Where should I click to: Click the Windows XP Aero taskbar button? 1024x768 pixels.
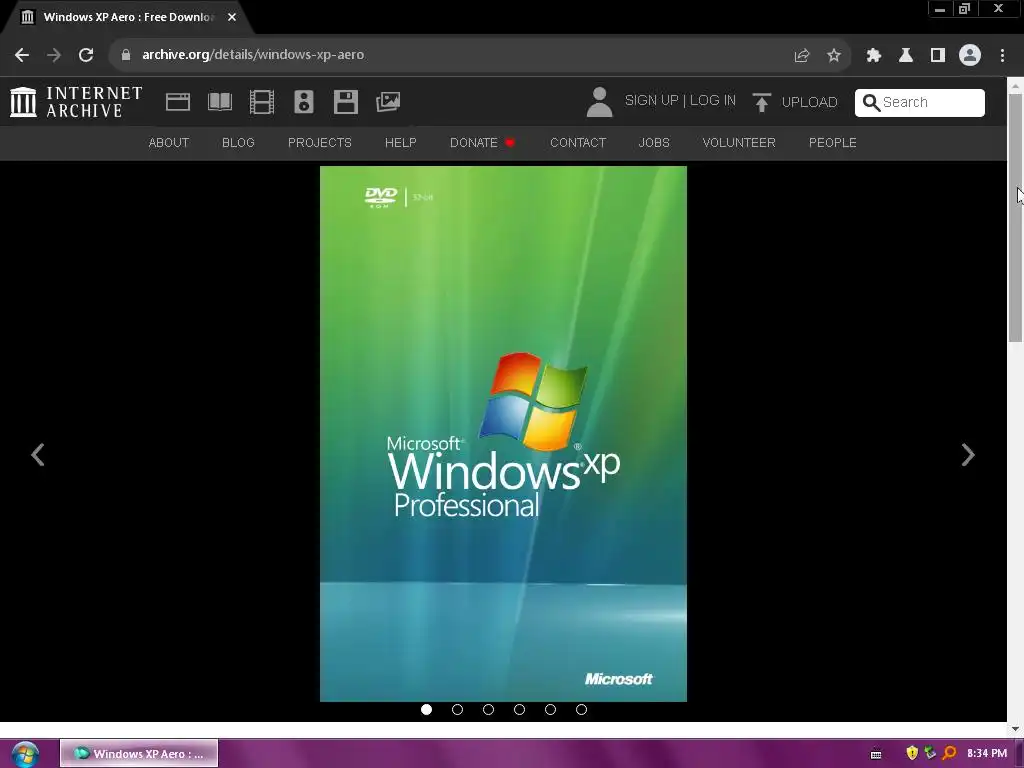(x=139, y=754)
